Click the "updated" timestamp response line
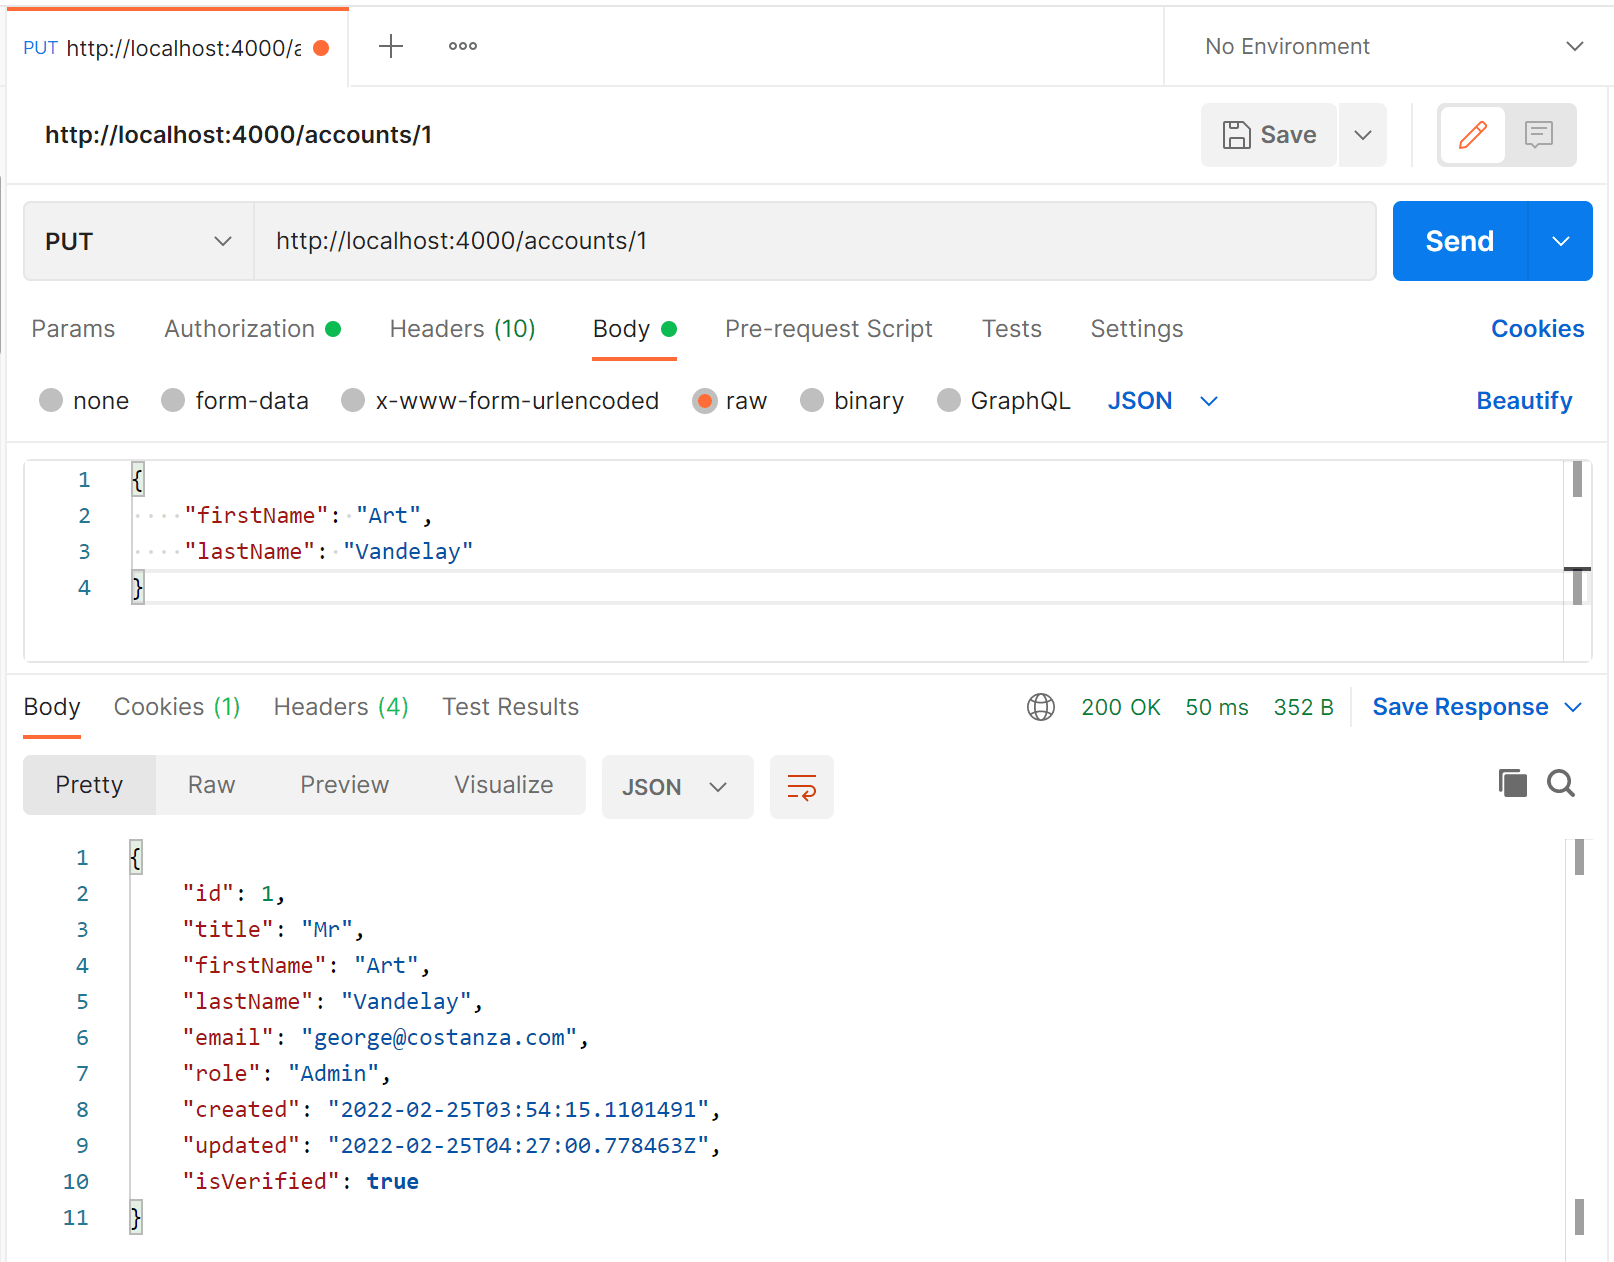Image resolution: width=1614 pixels, height=1262 pixels. click(452, 1145)
